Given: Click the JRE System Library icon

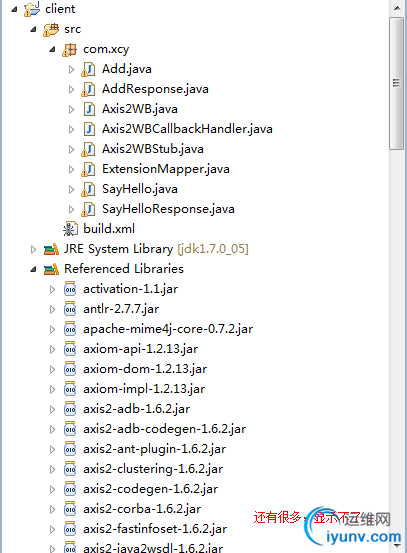Looking at the screenshot, I should pyautogui.click(x=51, y=249).
